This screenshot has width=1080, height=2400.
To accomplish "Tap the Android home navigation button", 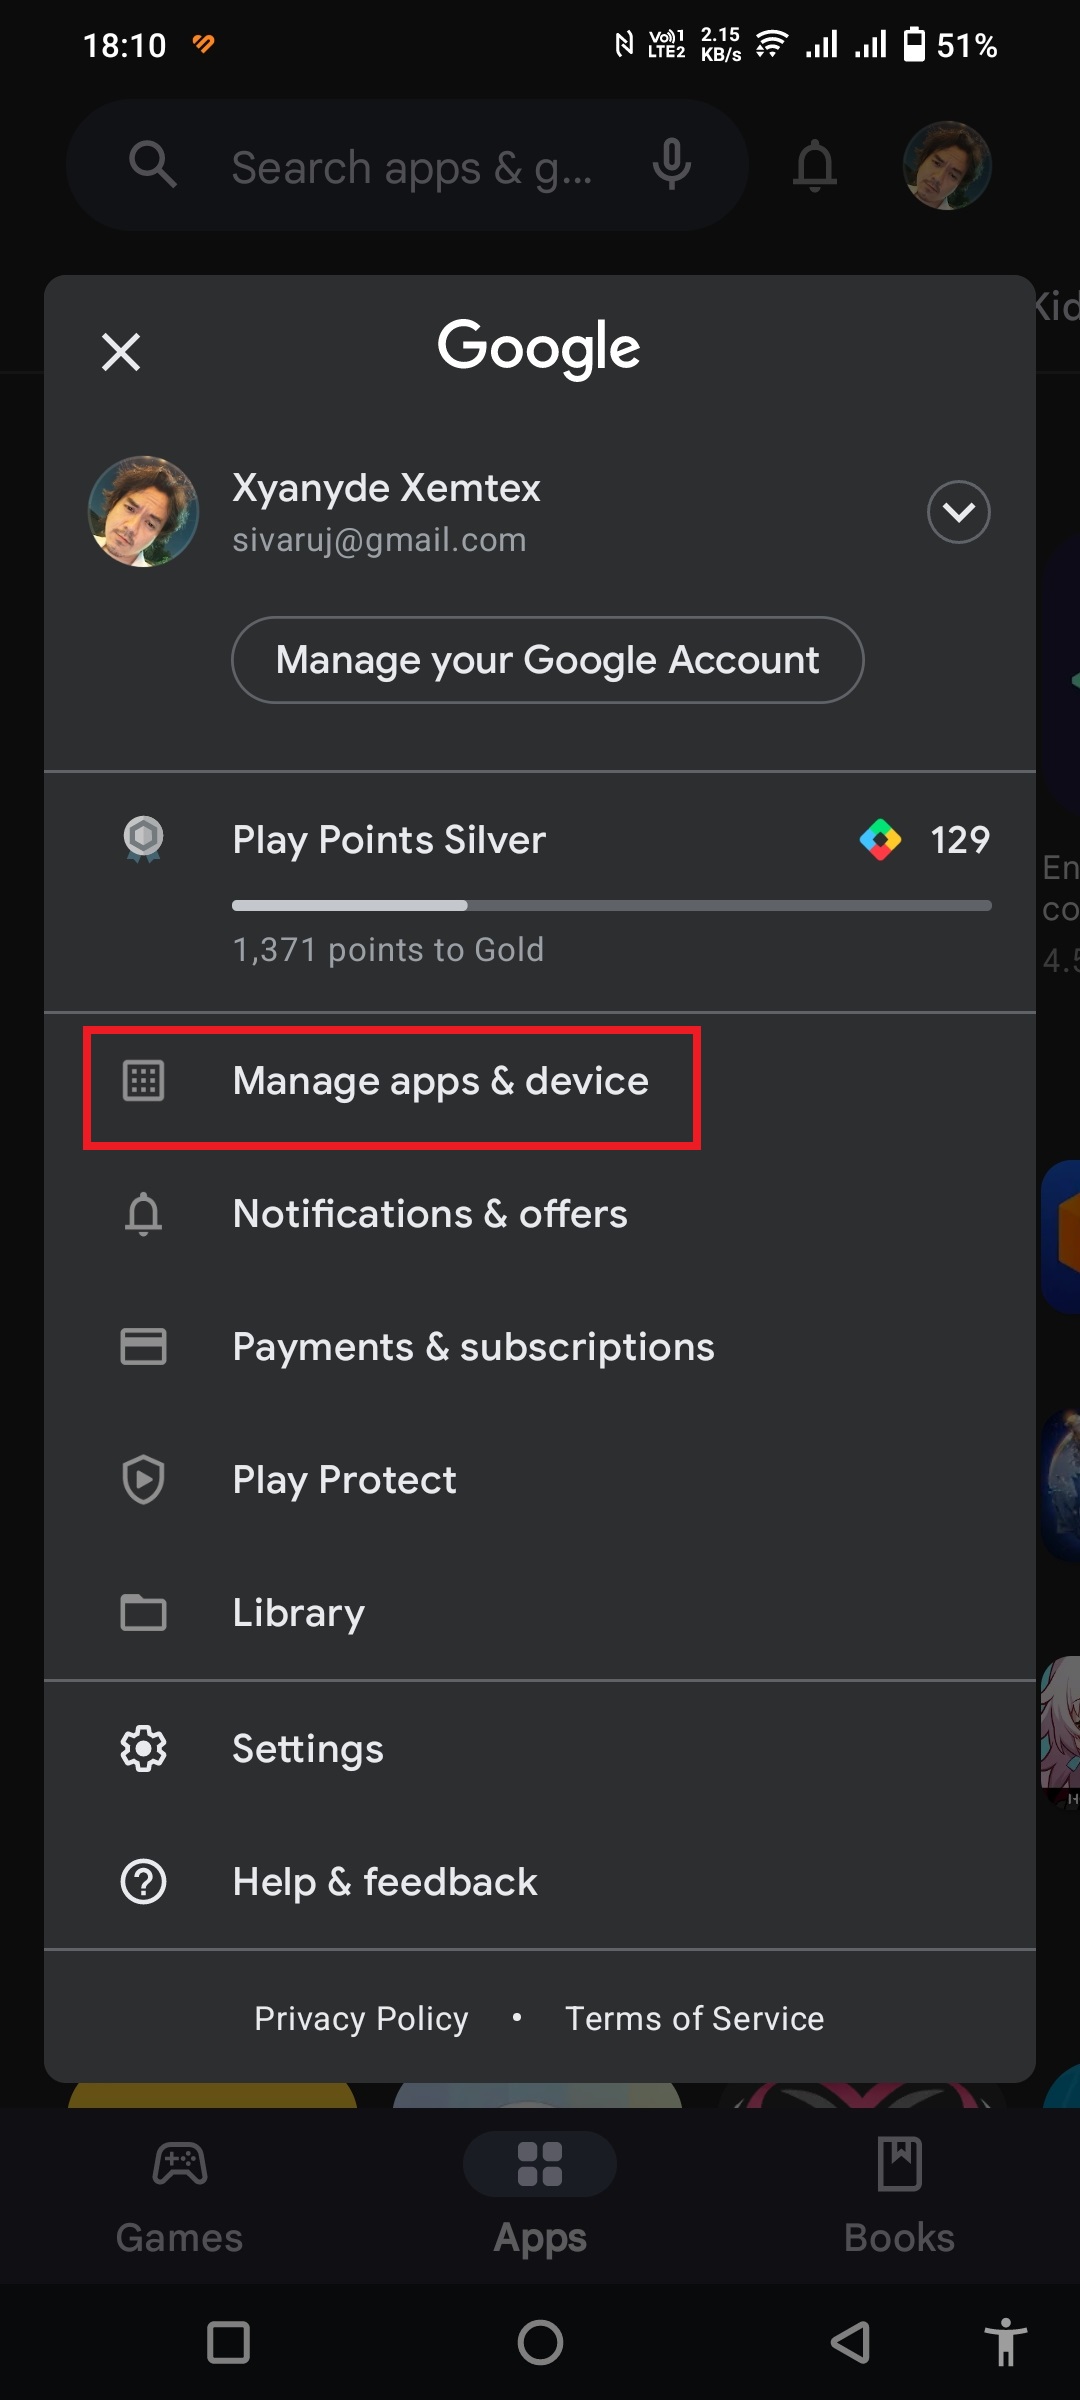I will pos(540,2342).
